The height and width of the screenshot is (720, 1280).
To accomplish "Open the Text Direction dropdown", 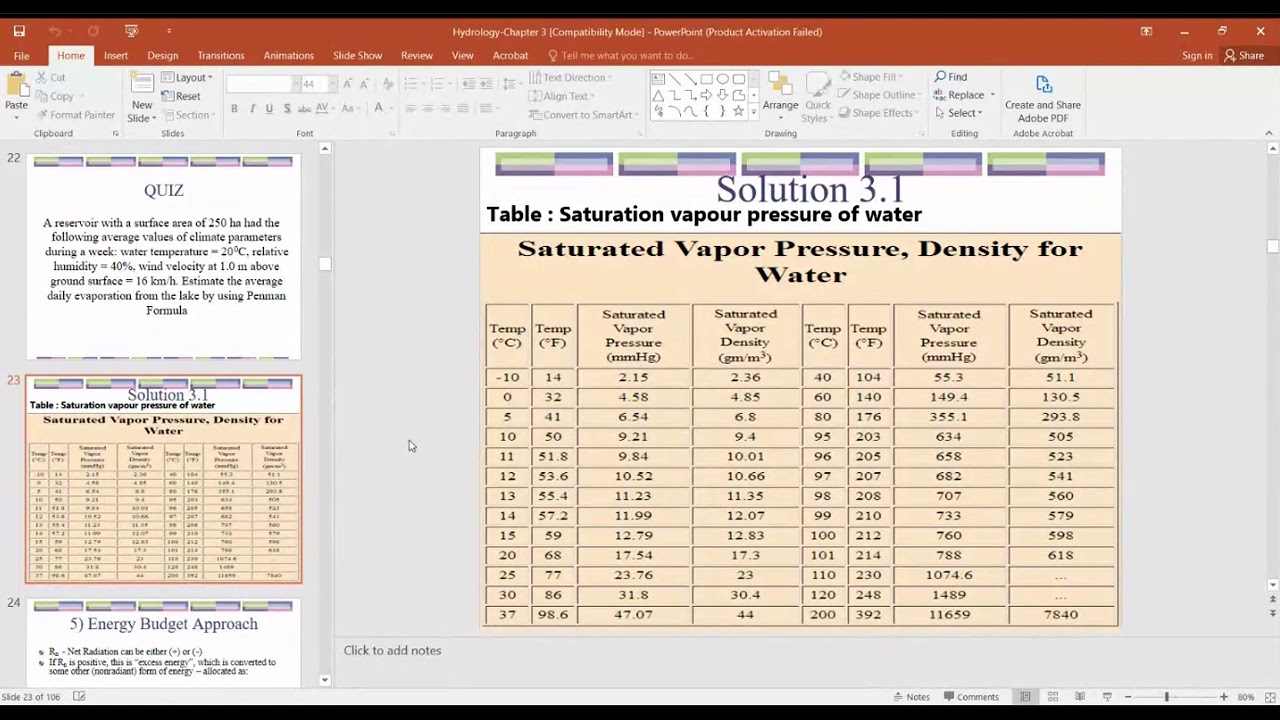I will (571, 78).
